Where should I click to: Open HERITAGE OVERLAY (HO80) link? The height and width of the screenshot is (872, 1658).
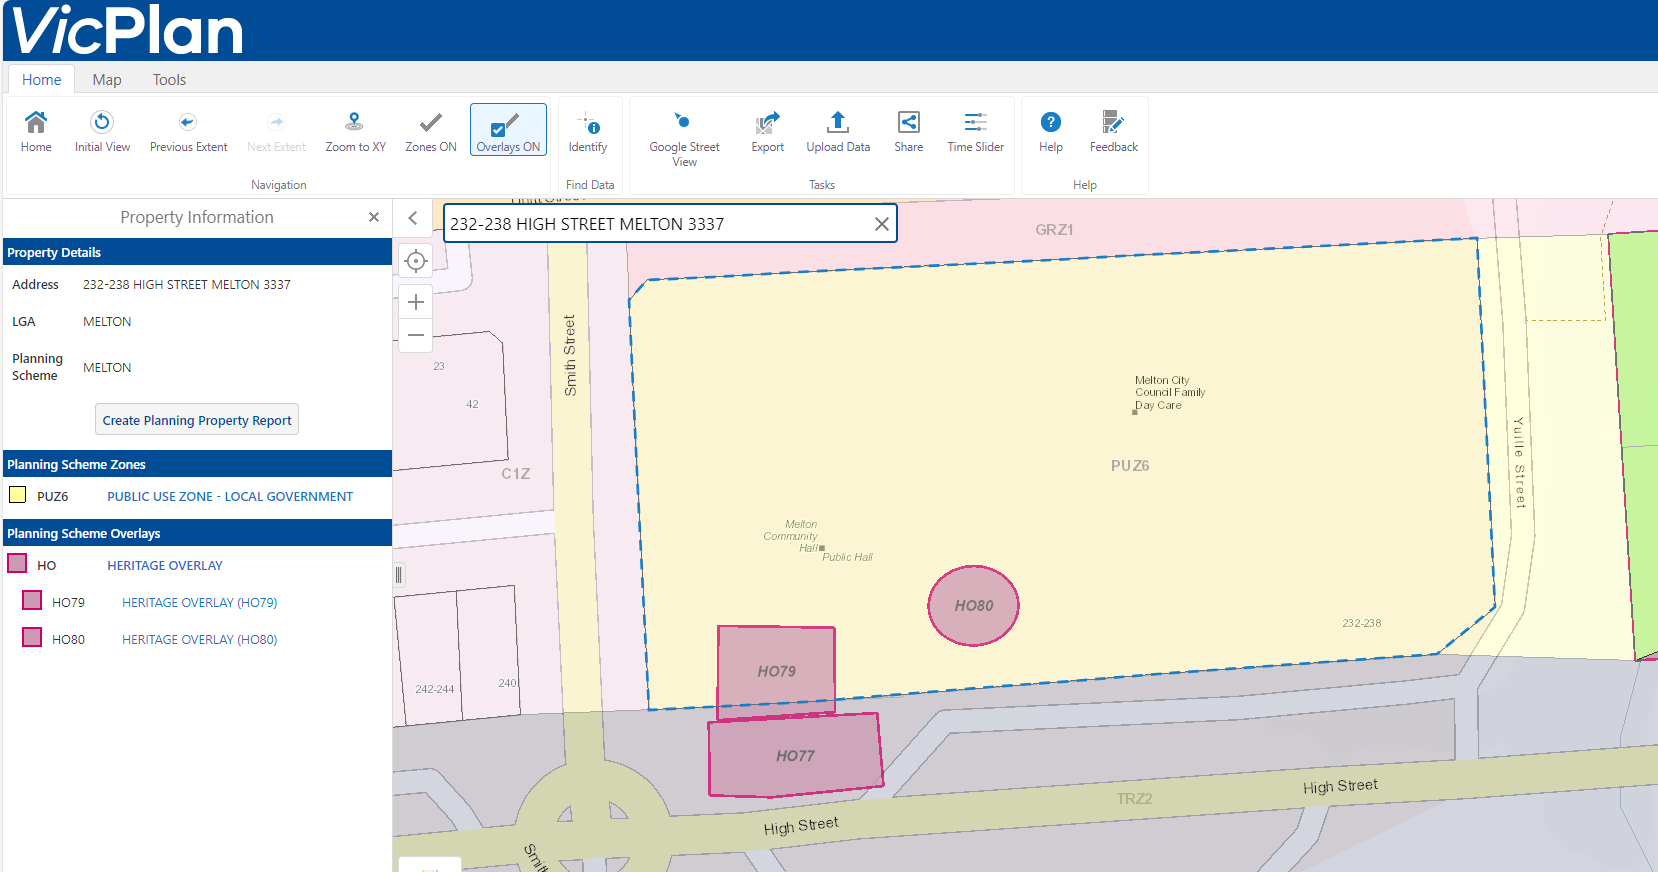tap(200, 640)
